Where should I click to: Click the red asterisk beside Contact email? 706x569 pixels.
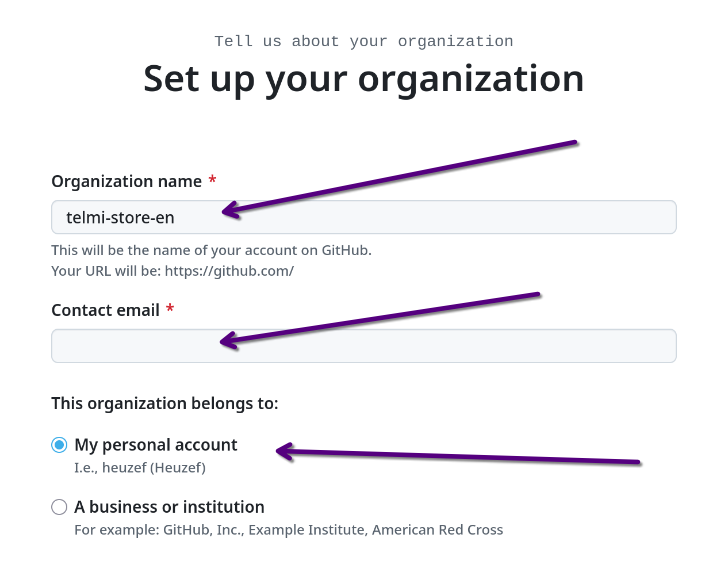(x=170, y=310)
